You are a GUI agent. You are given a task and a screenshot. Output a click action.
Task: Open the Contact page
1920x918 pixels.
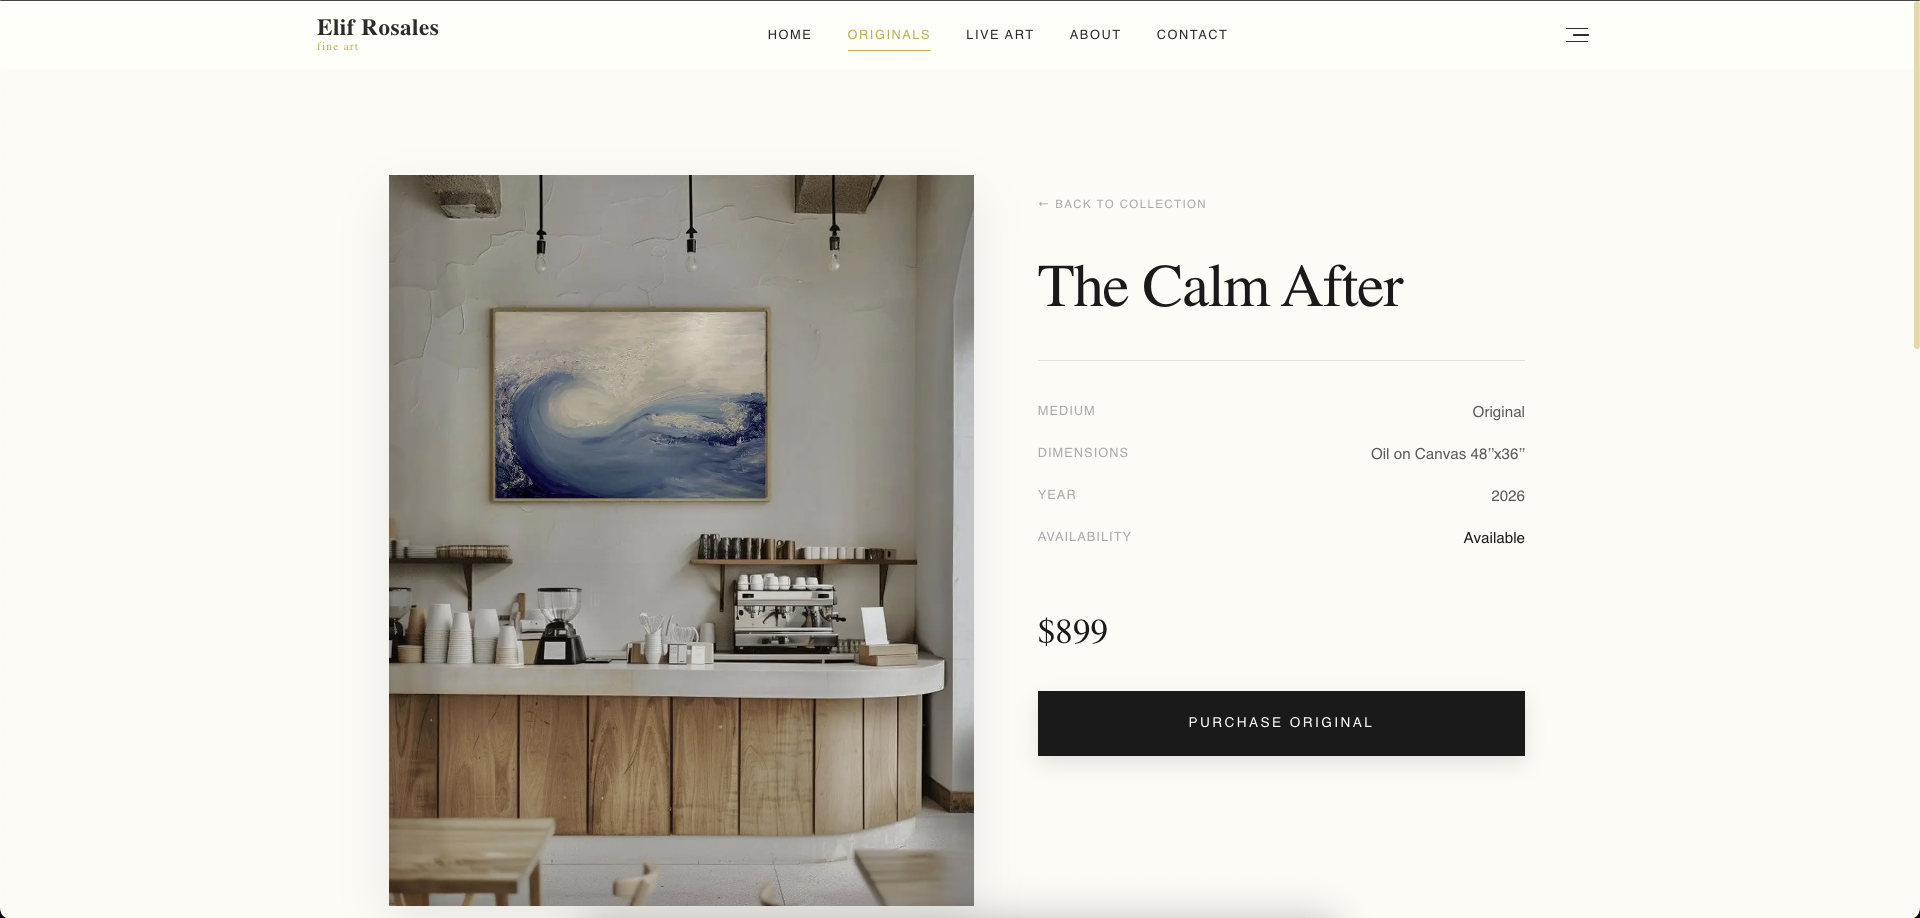(x=1192, y=35)
